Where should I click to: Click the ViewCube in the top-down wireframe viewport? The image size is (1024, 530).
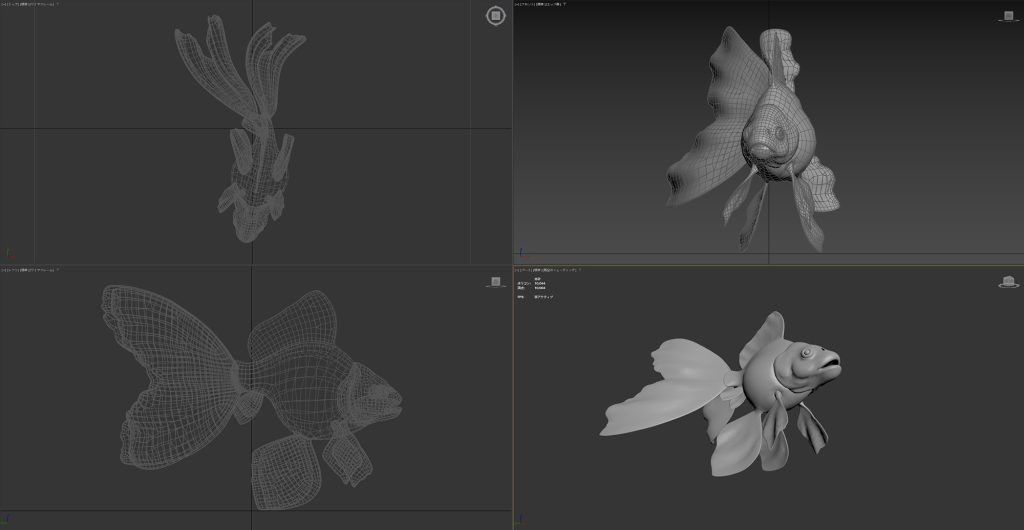495,16
